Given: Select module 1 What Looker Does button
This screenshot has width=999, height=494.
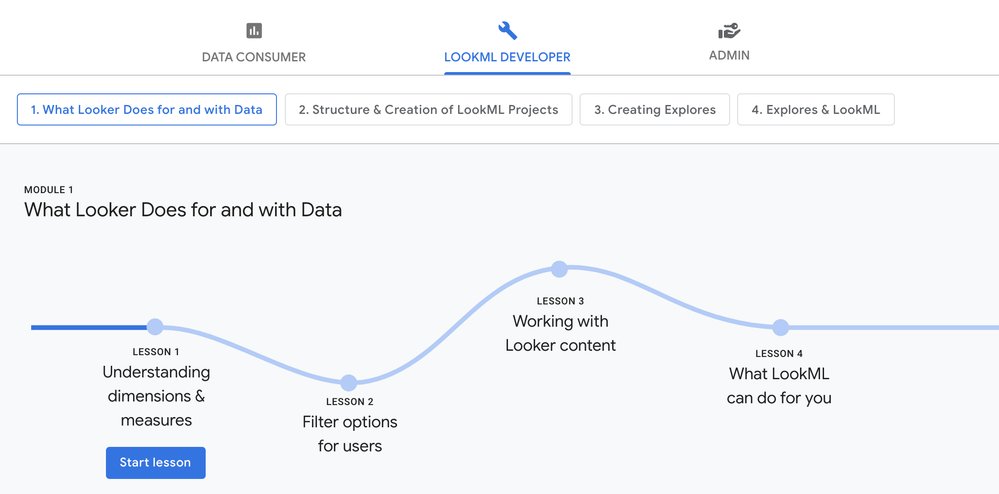Looking at the screenshot, I should click(147, 110).
